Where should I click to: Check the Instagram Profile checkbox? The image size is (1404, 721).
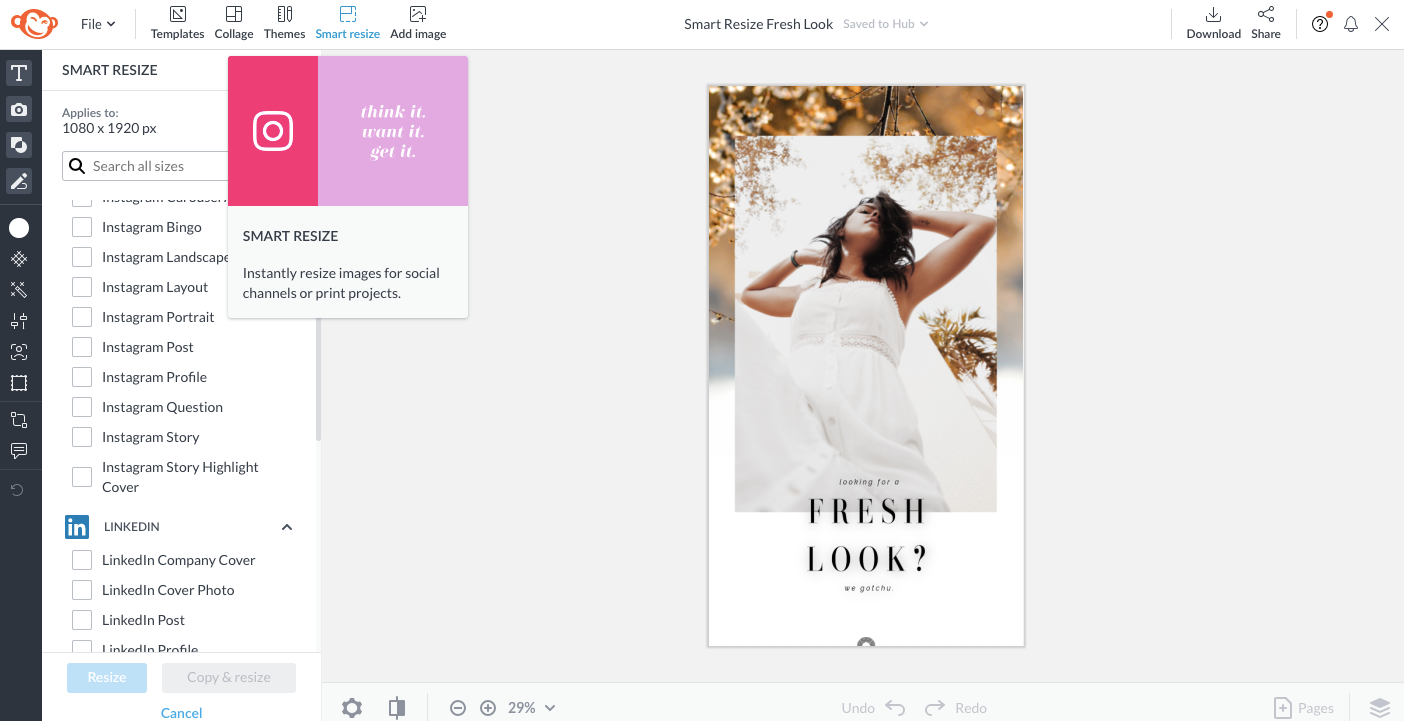(x=82, y=377)
